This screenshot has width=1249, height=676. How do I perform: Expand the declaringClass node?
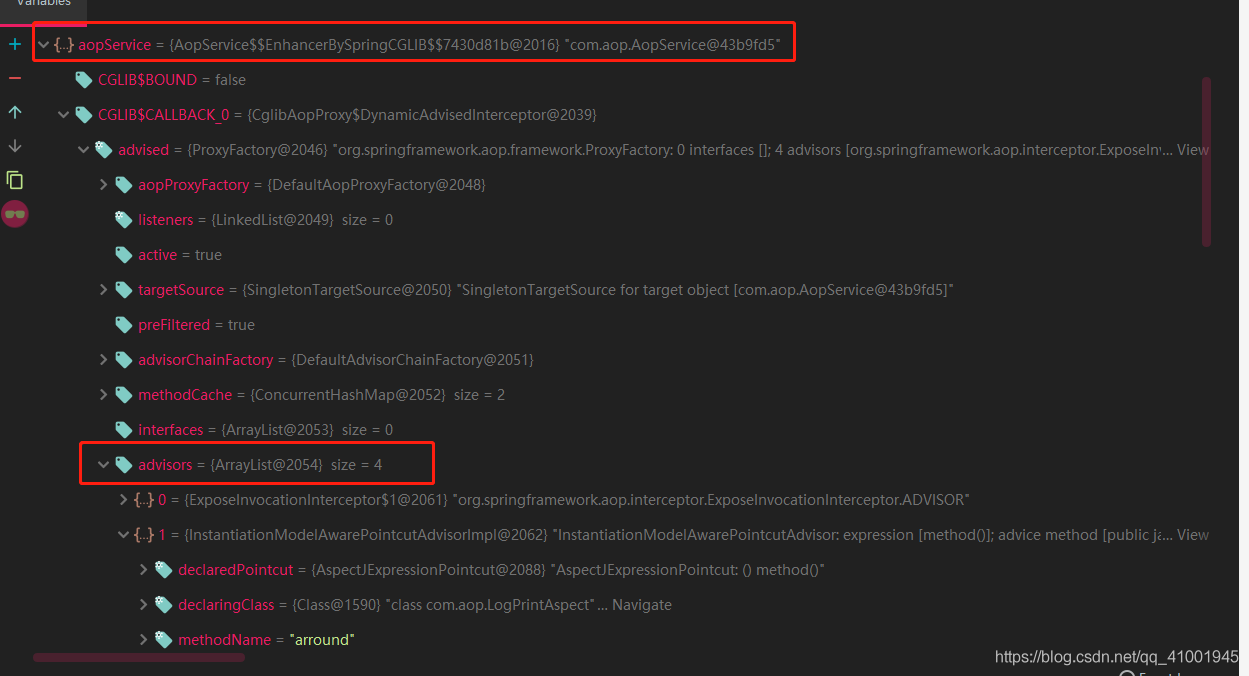click(x=144, y=605)
